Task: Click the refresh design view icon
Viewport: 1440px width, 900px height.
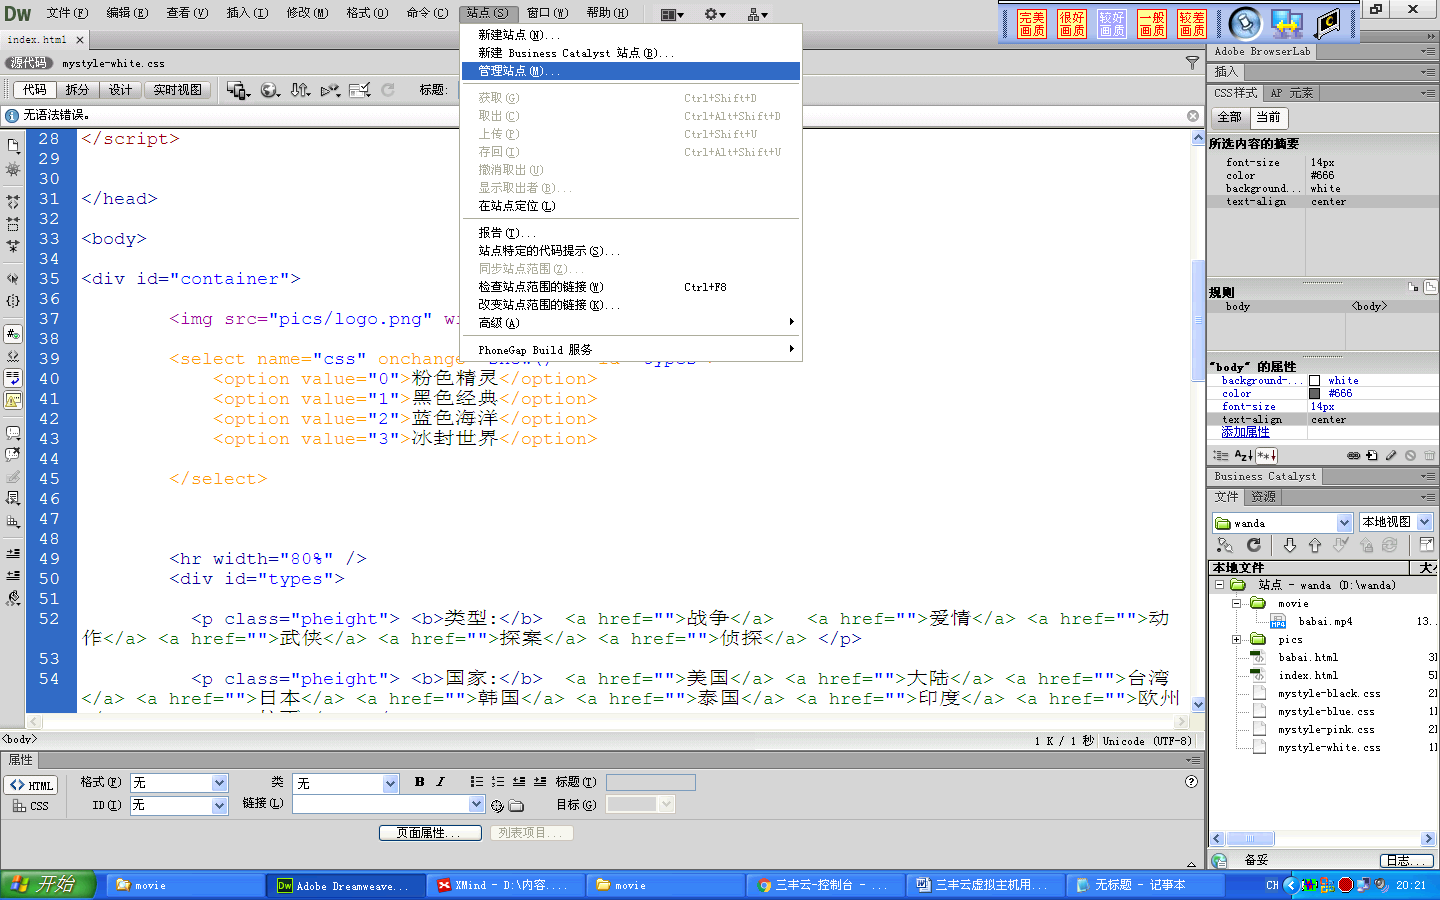Action: (x=388, y=90)
